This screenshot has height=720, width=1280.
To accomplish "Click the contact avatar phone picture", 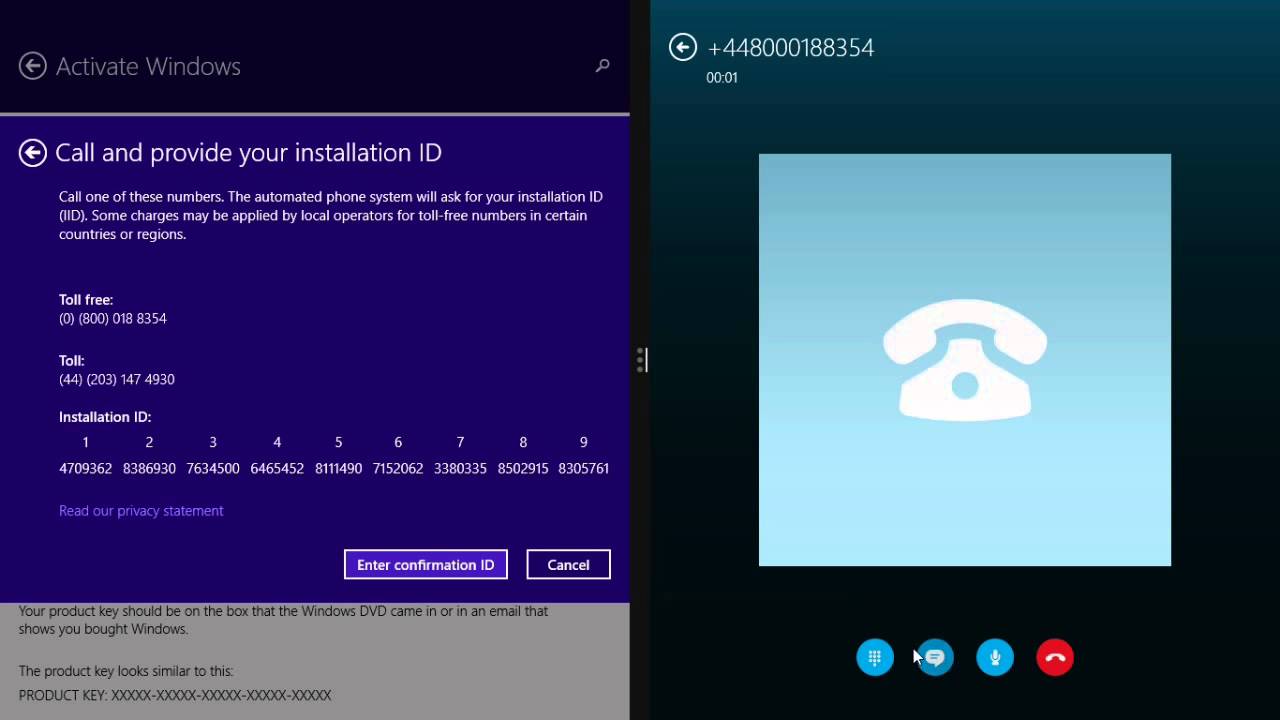I will click(965, 360).
